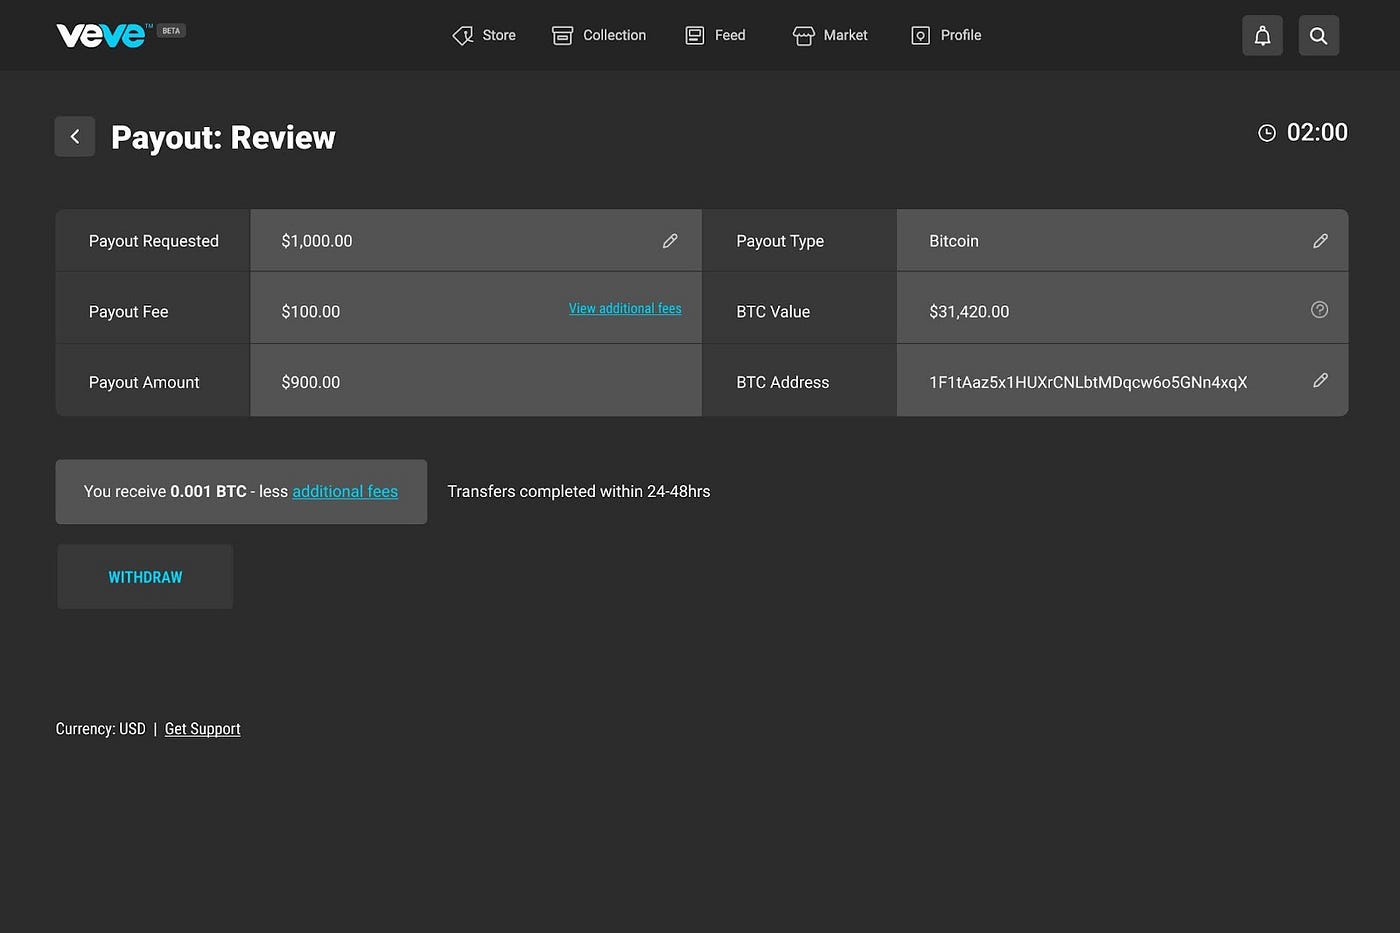Open the Profile page
1400x933 pixels.
(946, 35)
